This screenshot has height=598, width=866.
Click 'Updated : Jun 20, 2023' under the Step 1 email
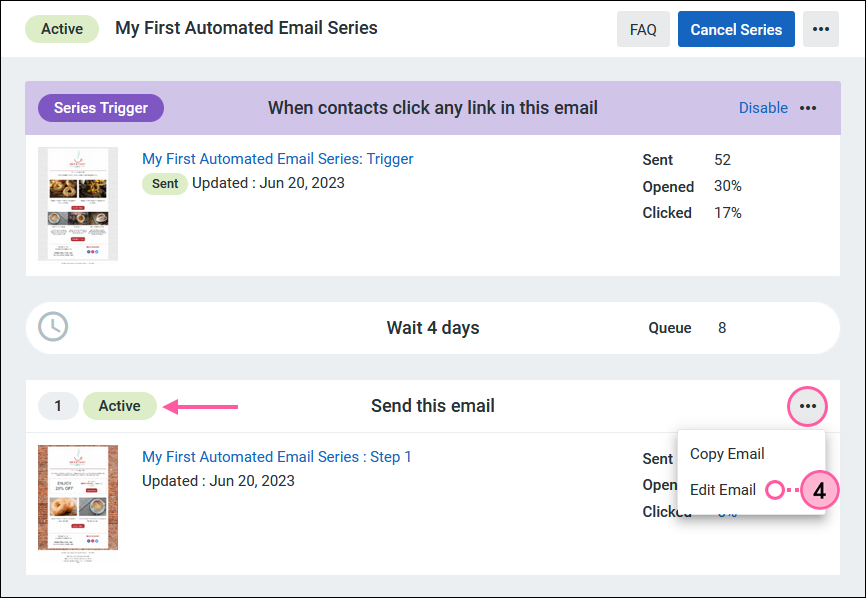pyautogui.click(x=218, y=481)
